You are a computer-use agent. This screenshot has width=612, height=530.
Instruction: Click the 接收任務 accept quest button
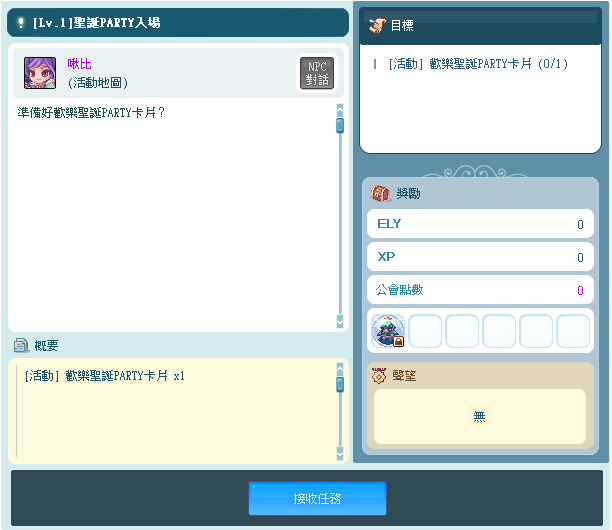click(317, 498)
